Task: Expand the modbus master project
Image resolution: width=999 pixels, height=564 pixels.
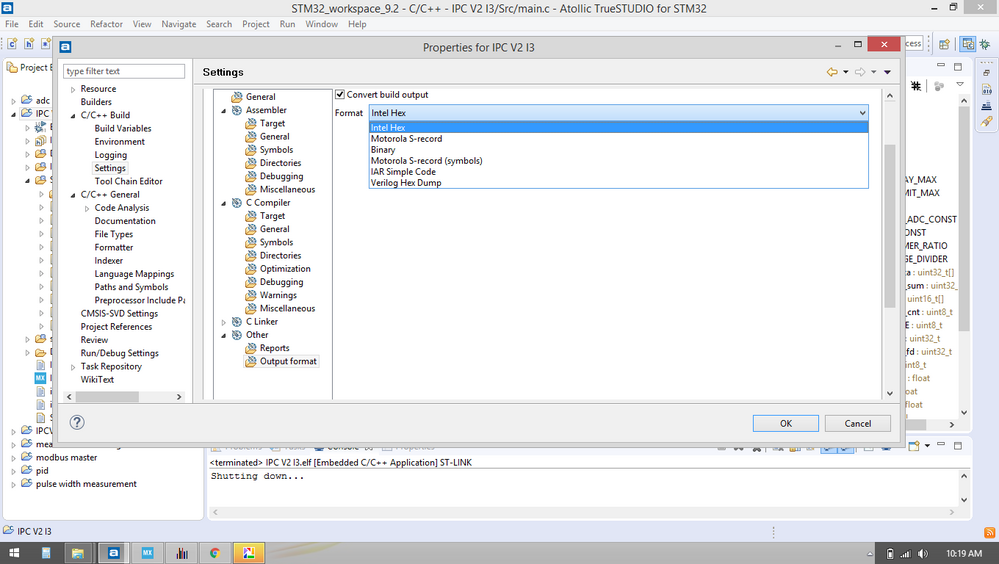Action: pos(13,458)
